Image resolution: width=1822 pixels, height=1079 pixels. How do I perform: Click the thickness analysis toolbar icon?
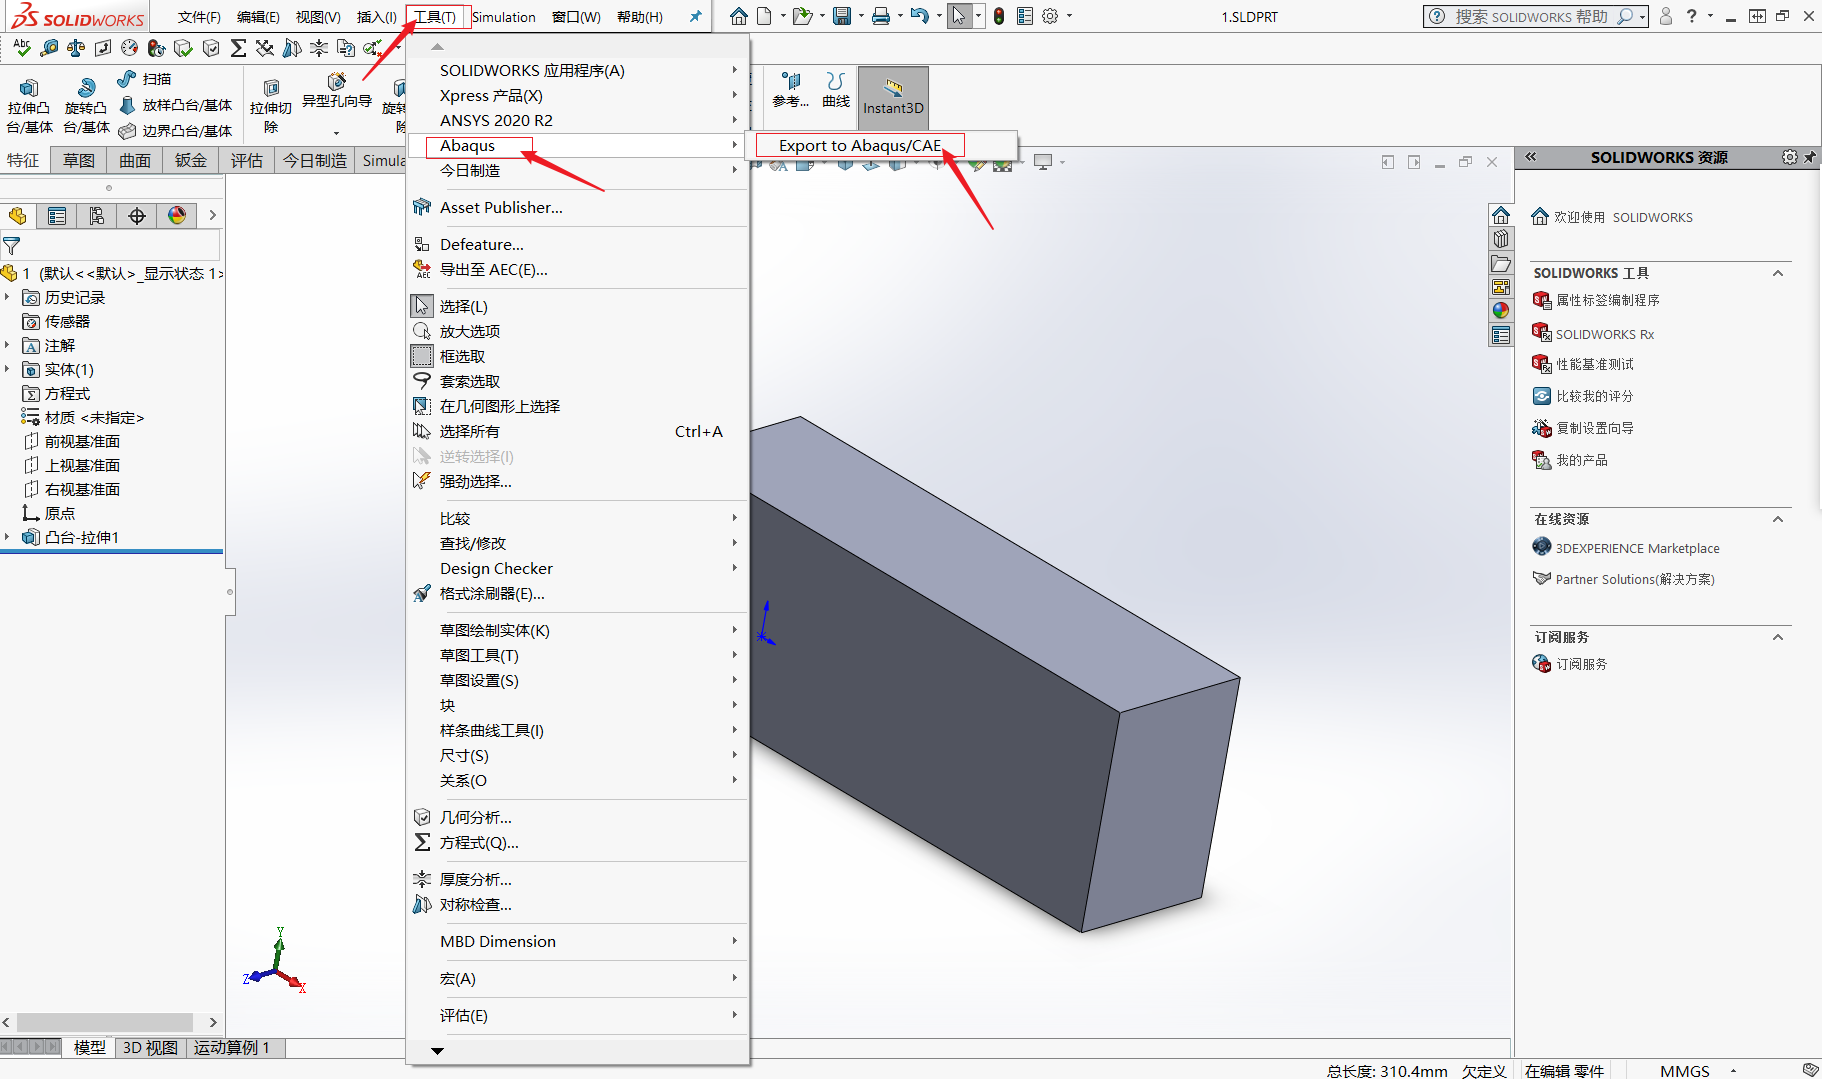coord(319,47)
